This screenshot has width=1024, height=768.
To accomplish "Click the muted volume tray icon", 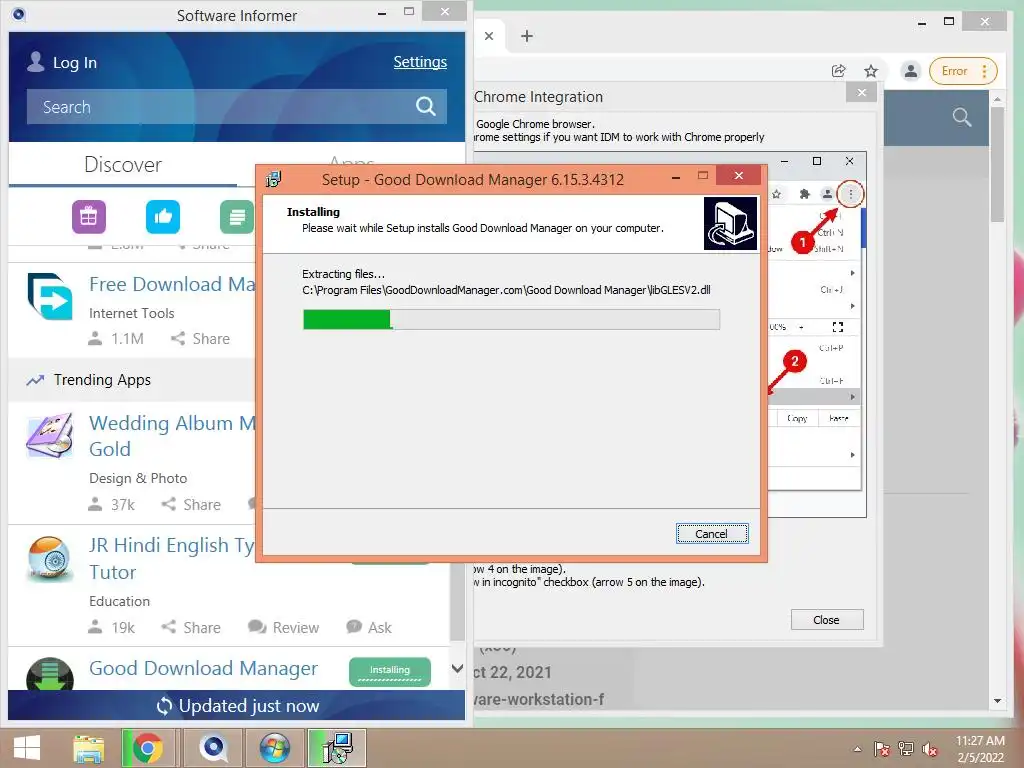I will tap(930, 749).
